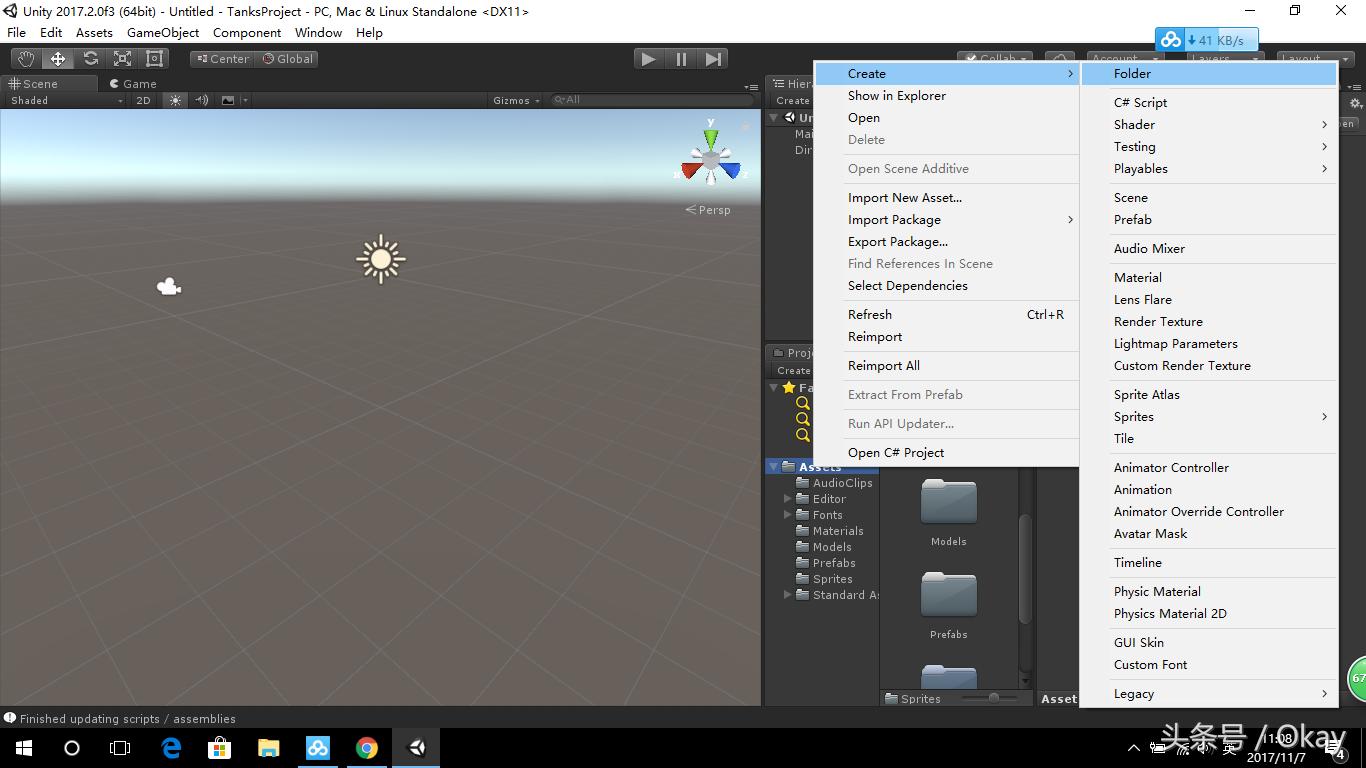
Task: Select the Rotate tool
Action: tap(89, 58)
